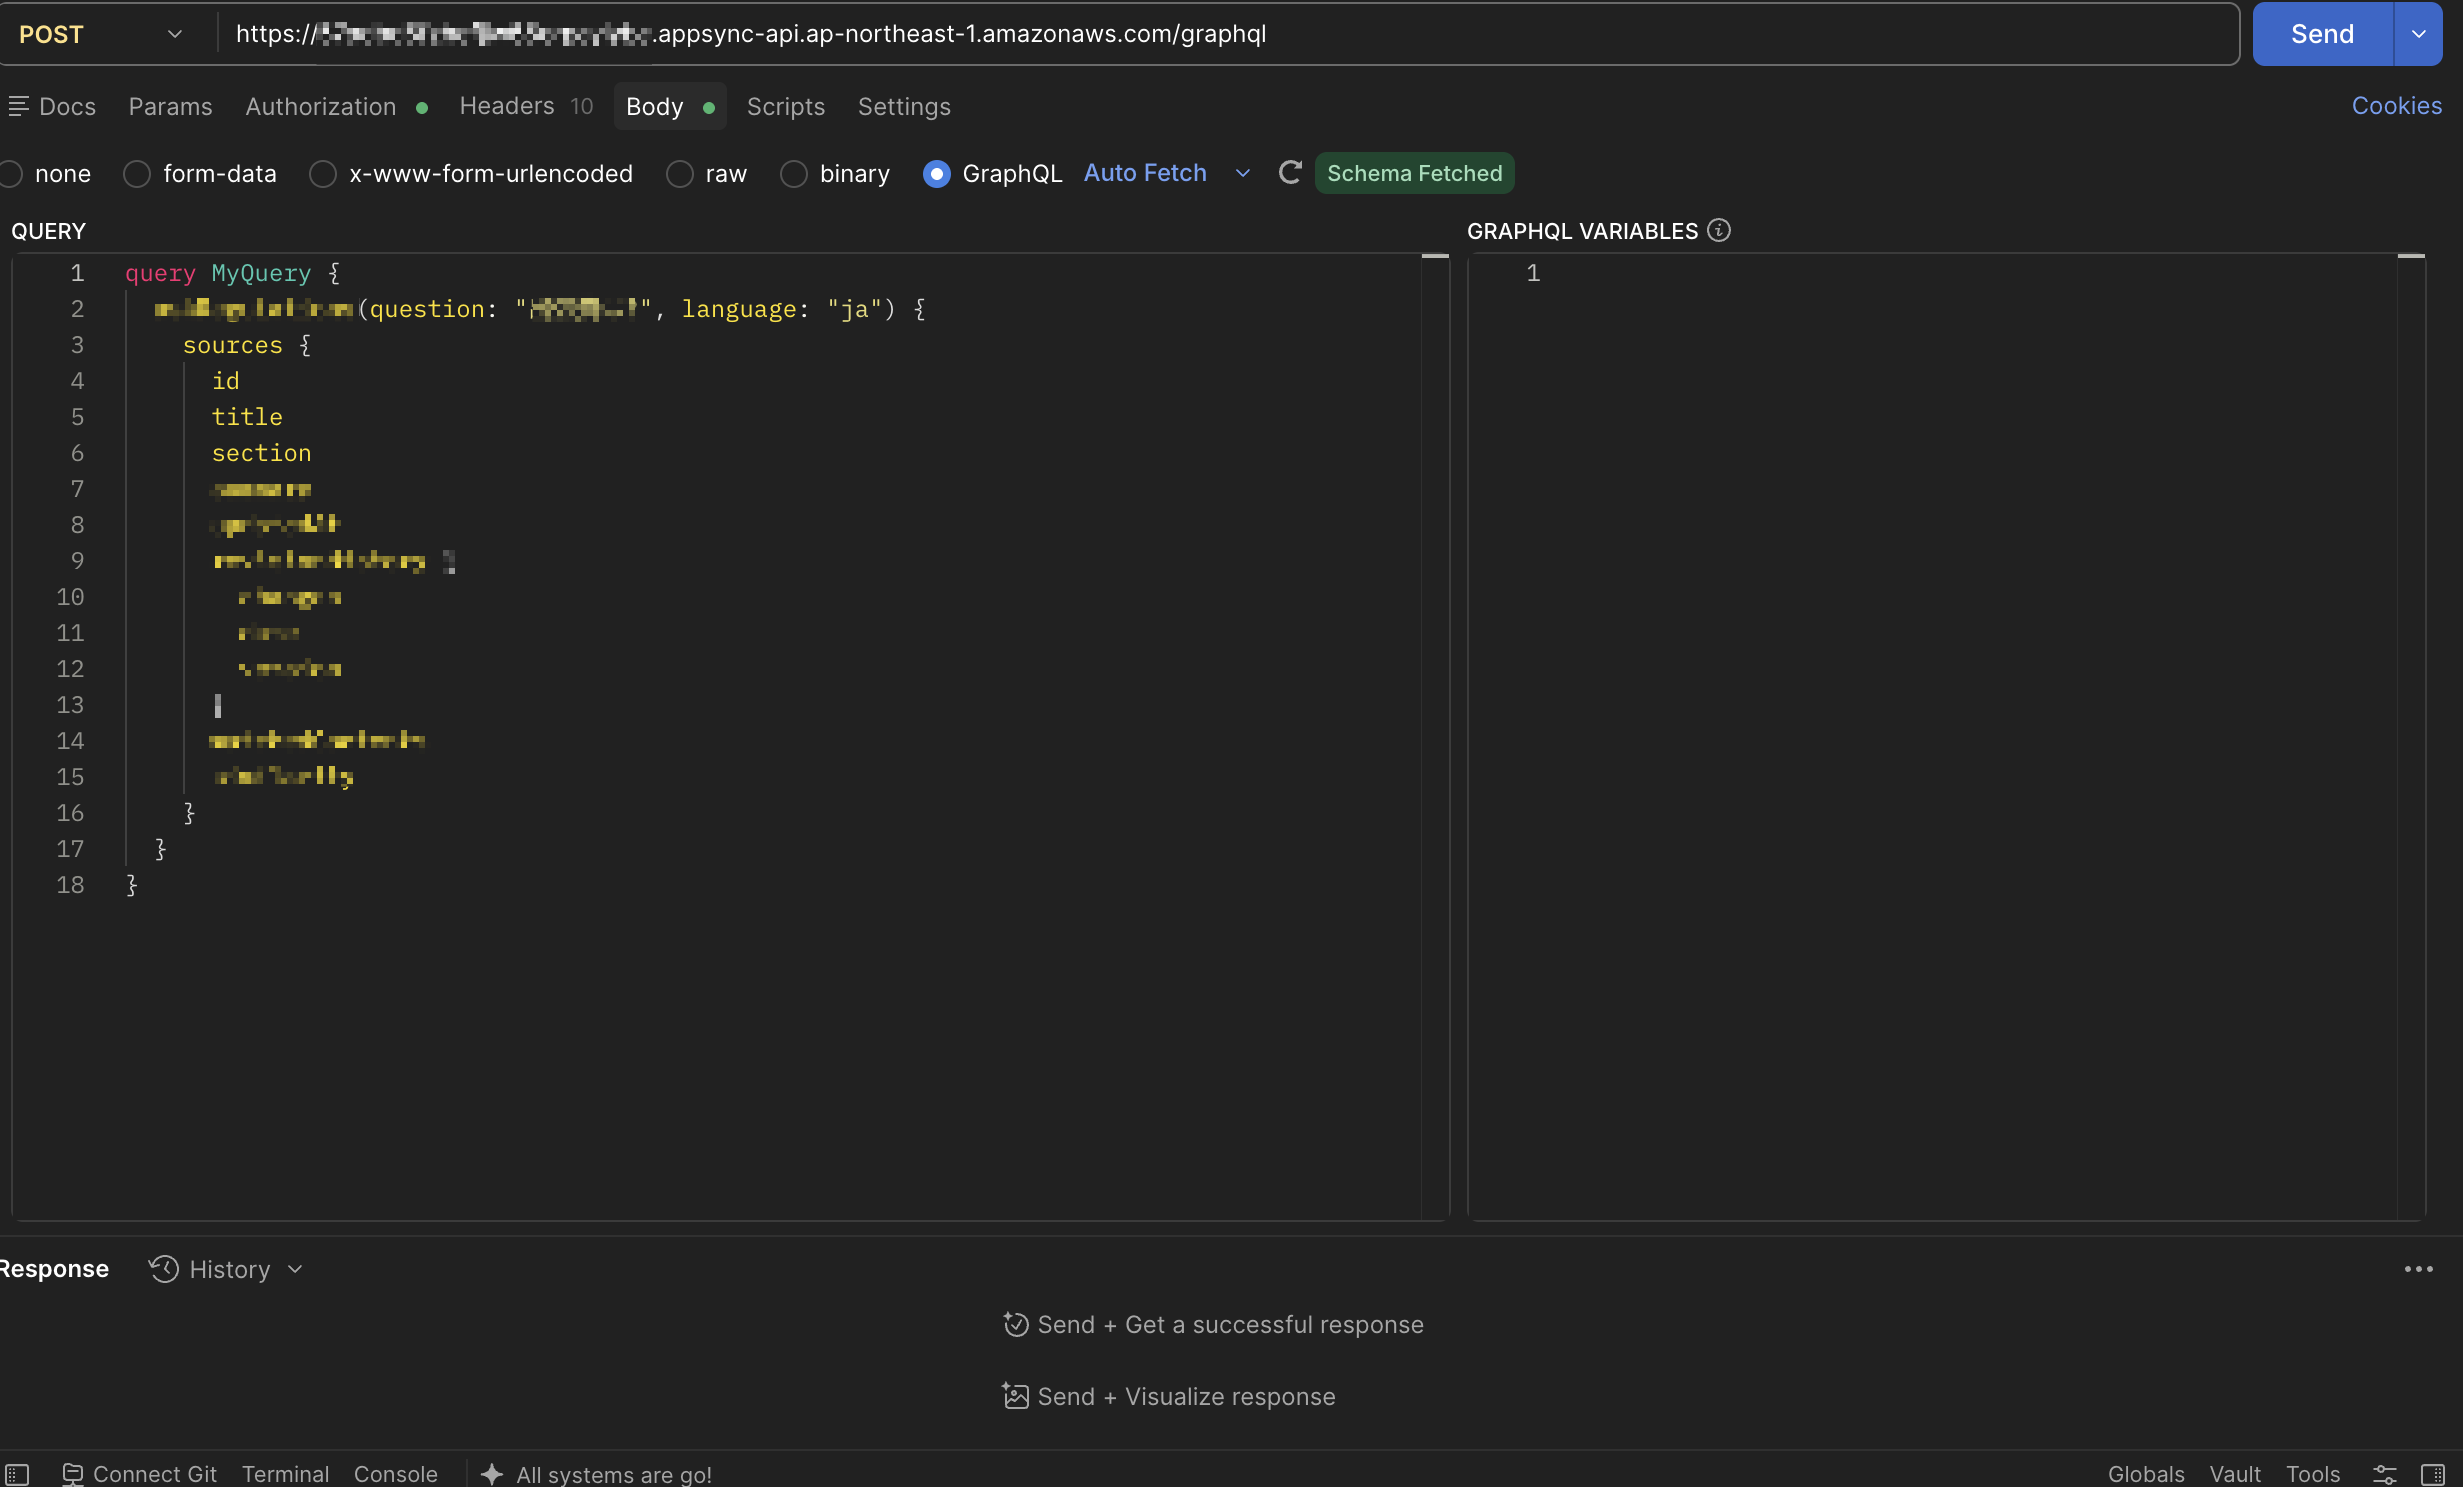Click the Auto Fetch label

(x=1145, y=173)
